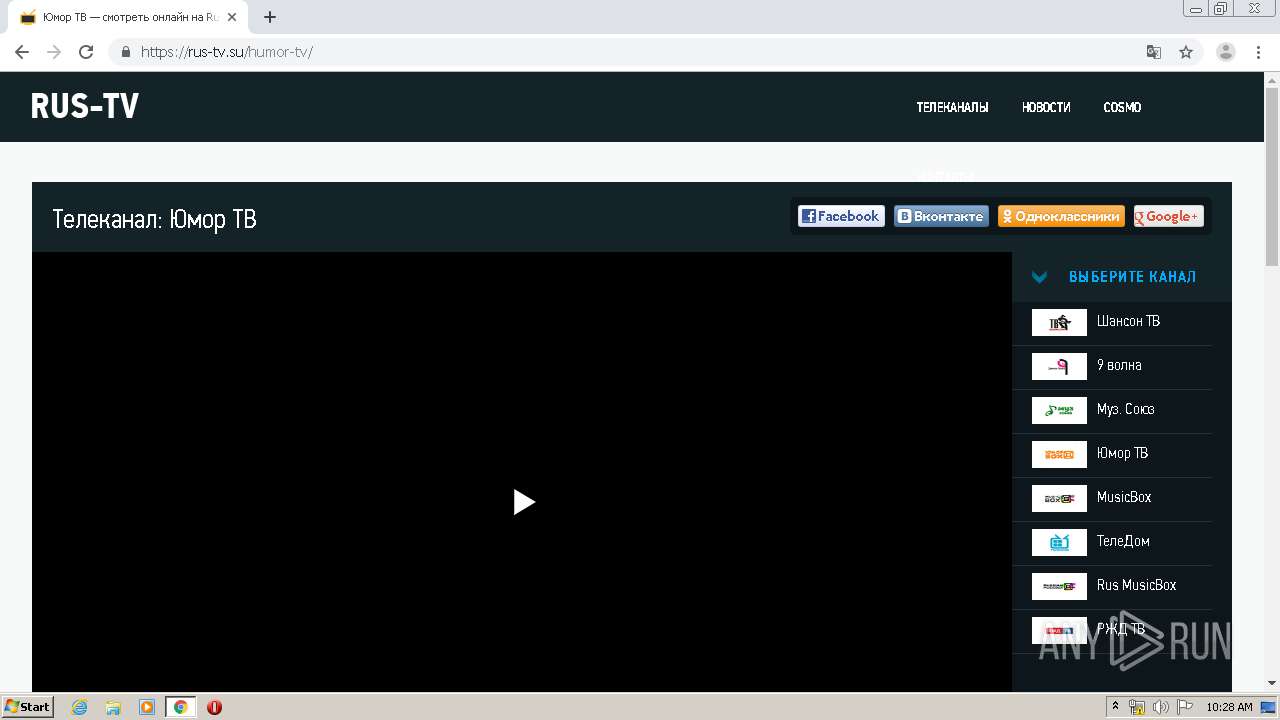Open File Explorer from taskbar

[113, 707]
